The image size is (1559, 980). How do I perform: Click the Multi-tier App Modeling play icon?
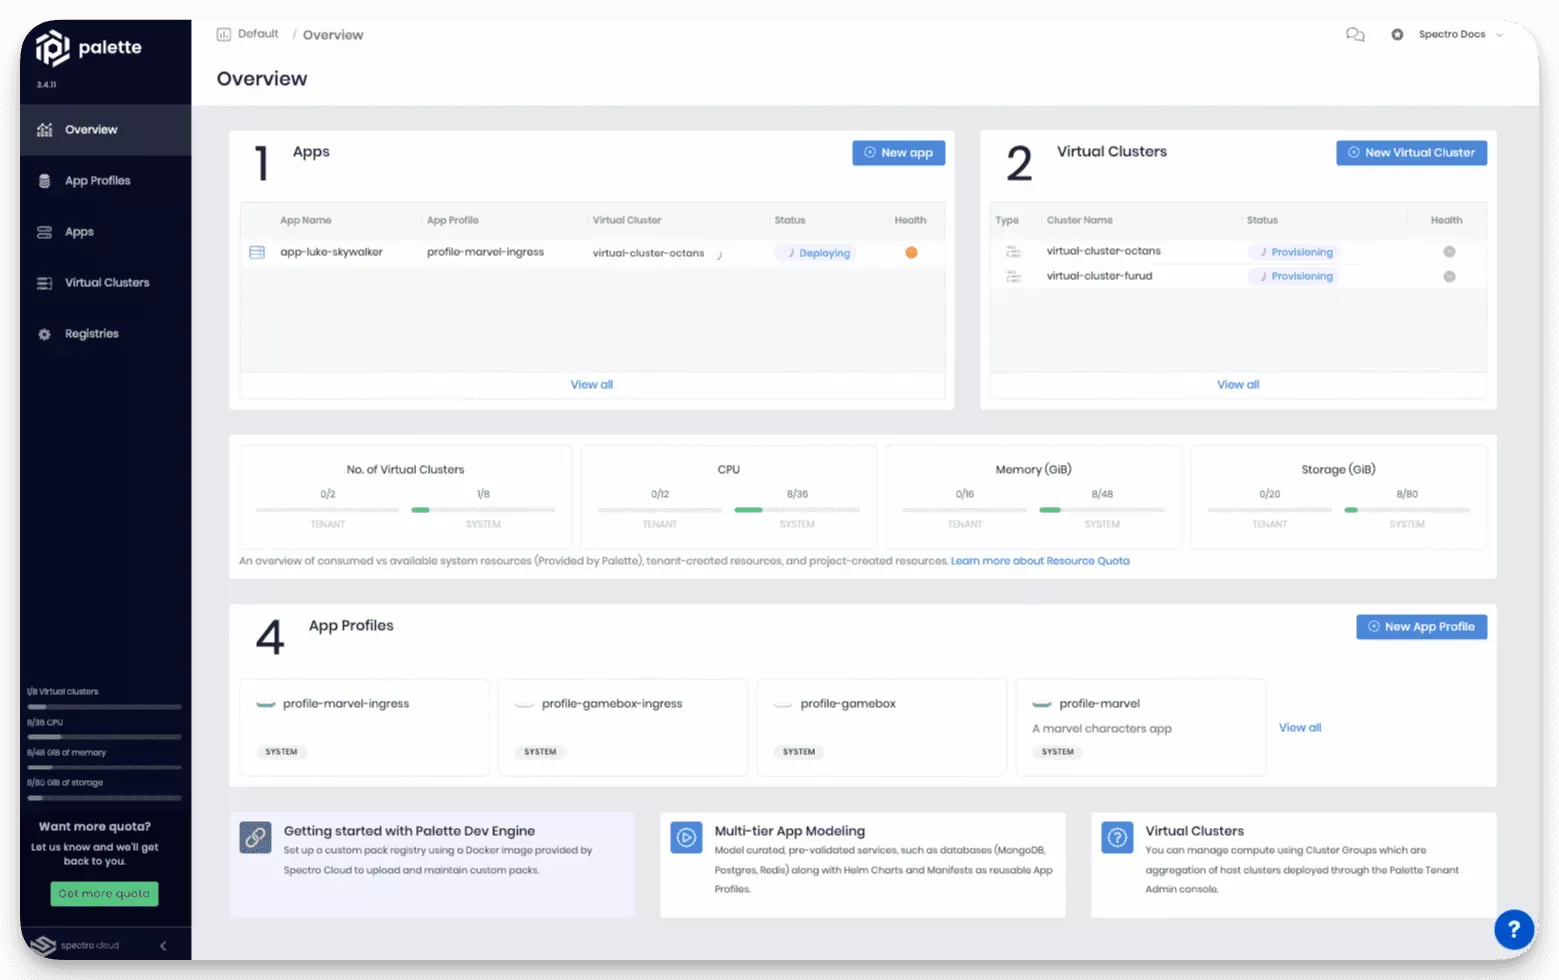tap(686, 838)
